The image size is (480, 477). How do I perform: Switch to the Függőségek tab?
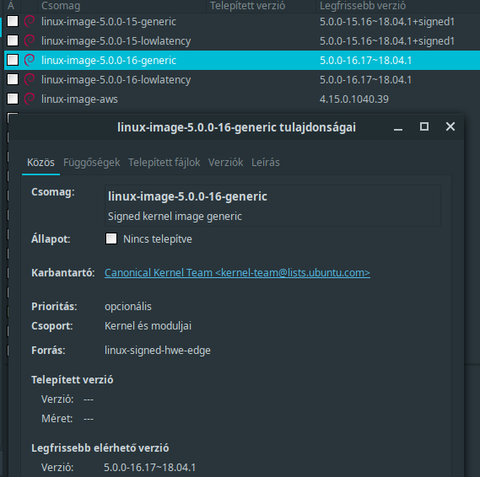92,162
